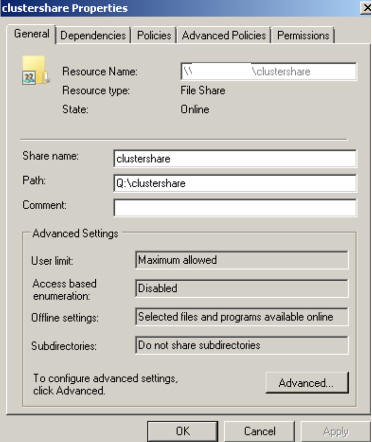Click the Share name input field

(x=235, y=159)
